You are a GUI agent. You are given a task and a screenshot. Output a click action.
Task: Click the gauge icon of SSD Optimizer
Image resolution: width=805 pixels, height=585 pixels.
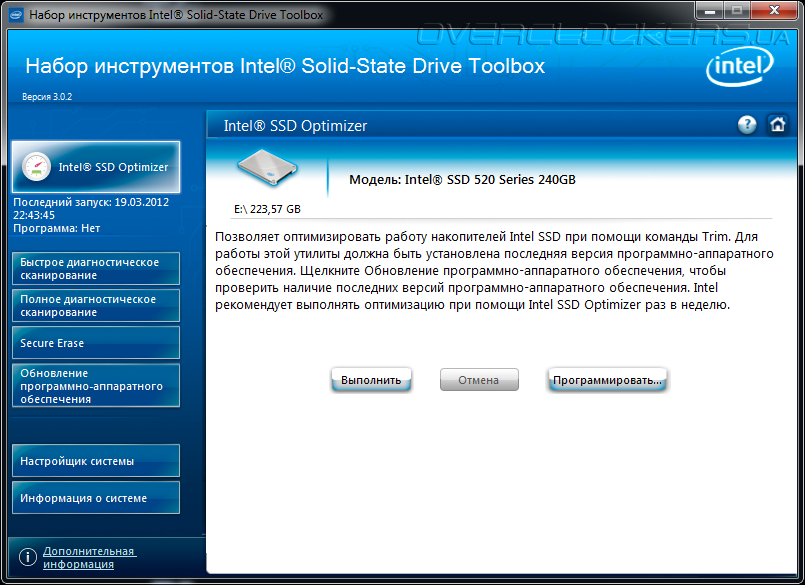pos(36,167)
